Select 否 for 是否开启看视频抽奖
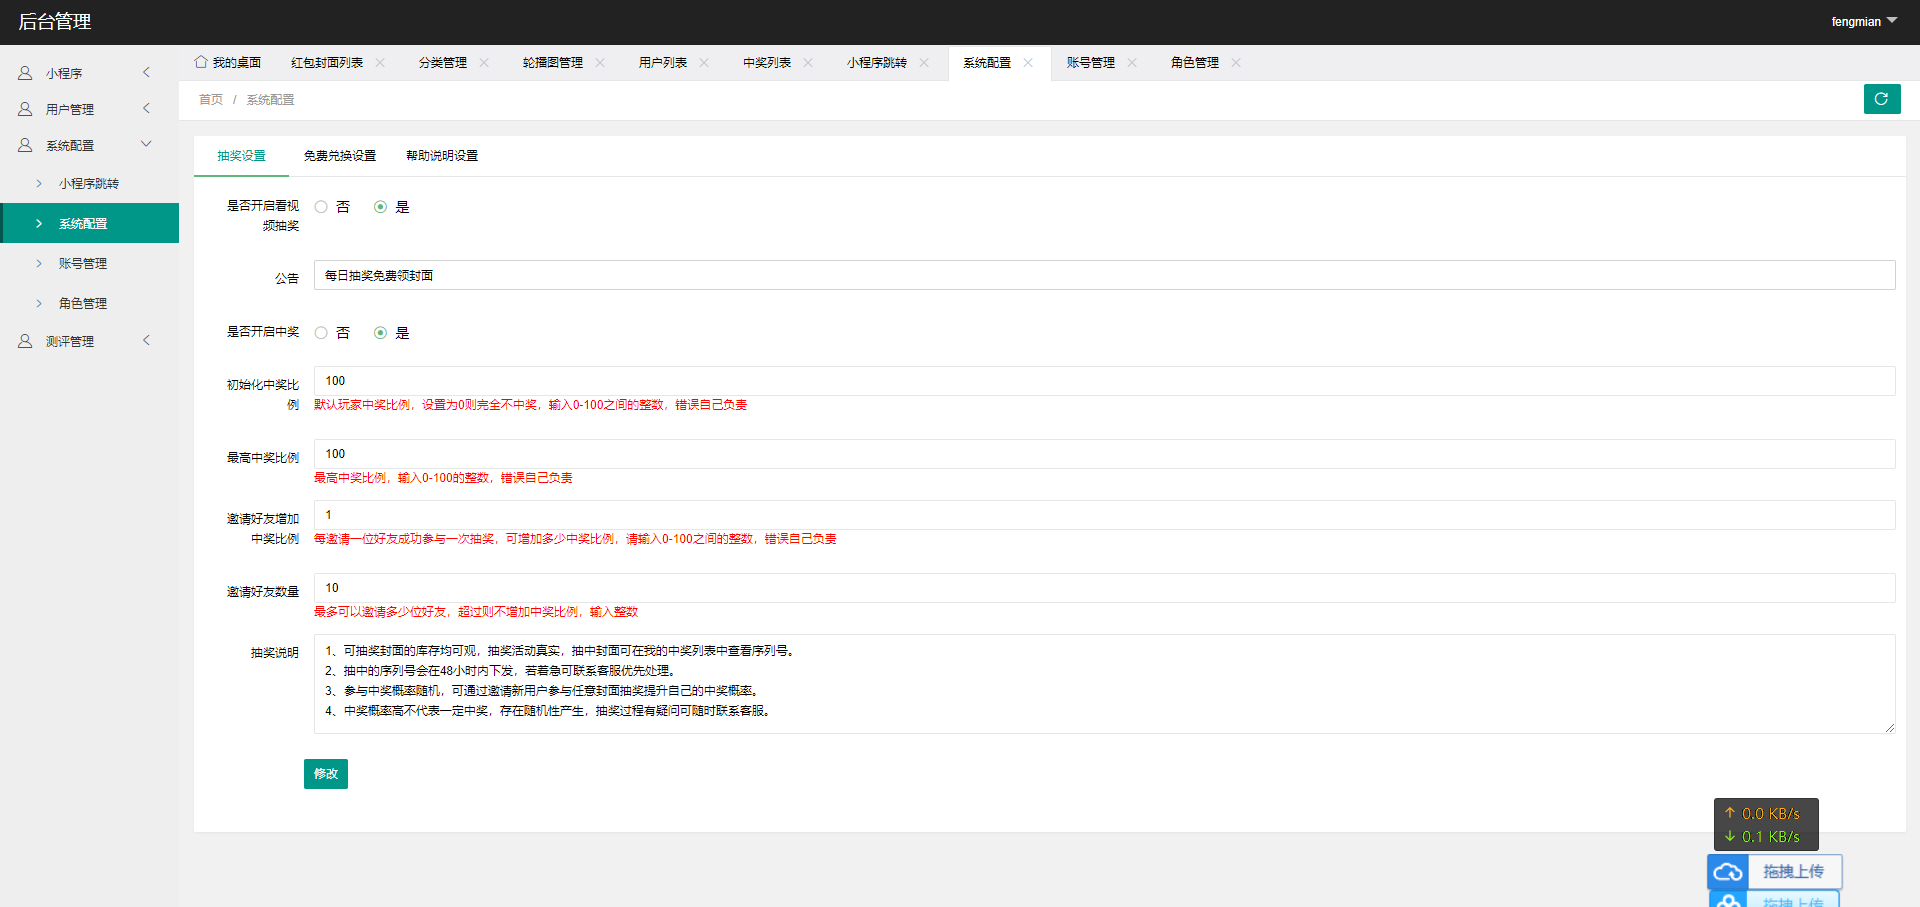This screenshot has width=1920, height=907. point(321,207)
